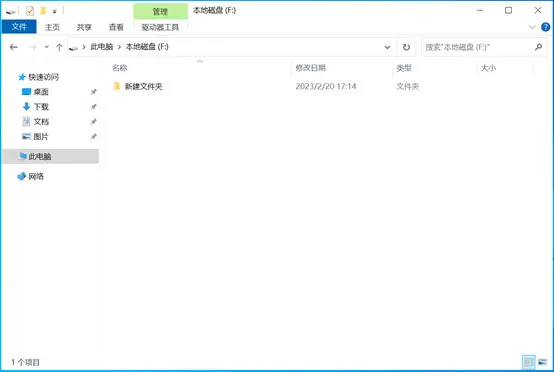Open 文档 in the navigation pane
Screen dimensions: 554x372
[x=41, y=122]
